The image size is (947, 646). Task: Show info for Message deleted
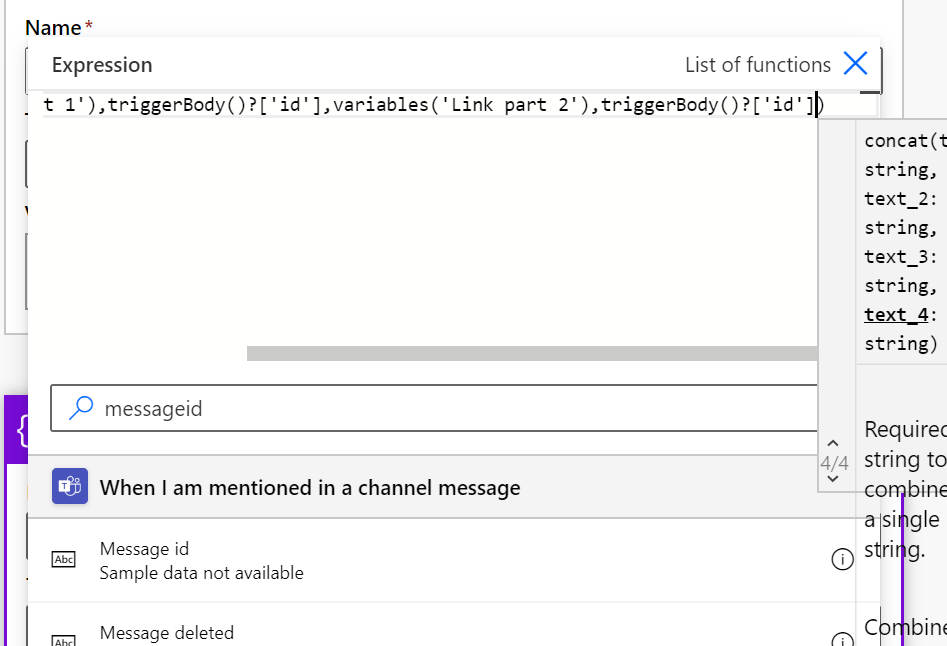[x=842, y=640]
